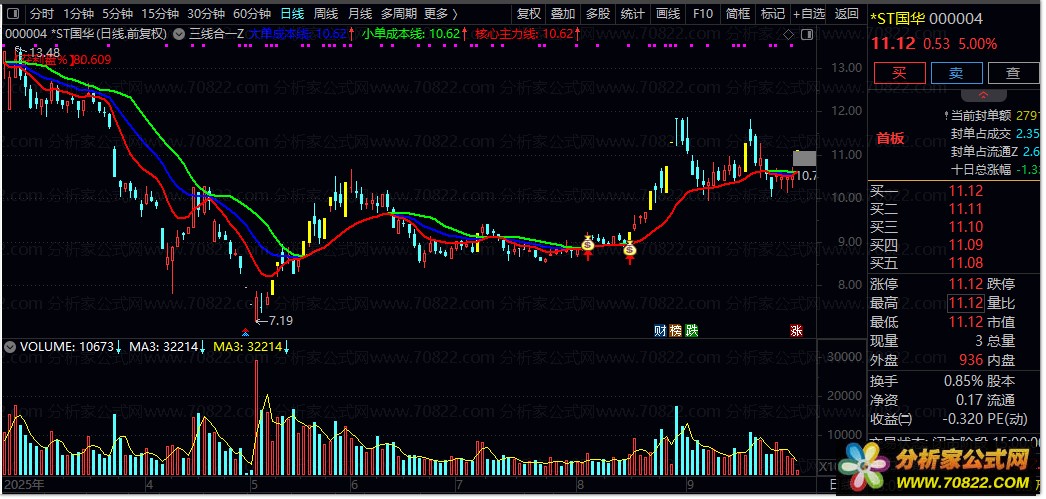The image size is (1046, 499).
Task: Open the 复权 adjustment menu
Action: coord(529,13)
